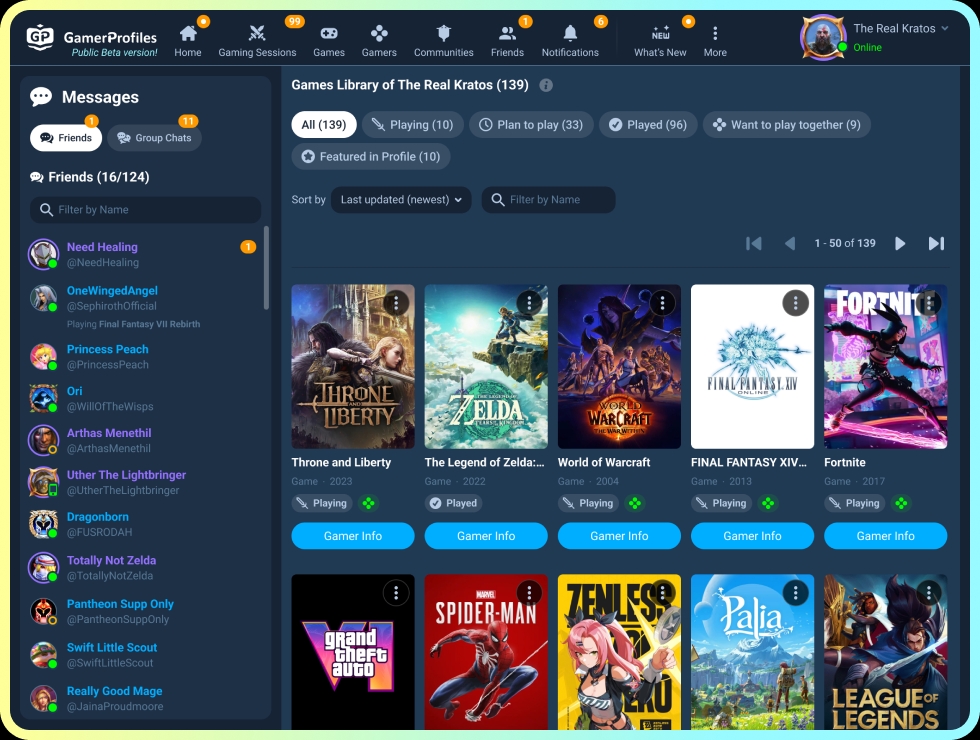Switch to the Group Chats tab

[154, 138]
